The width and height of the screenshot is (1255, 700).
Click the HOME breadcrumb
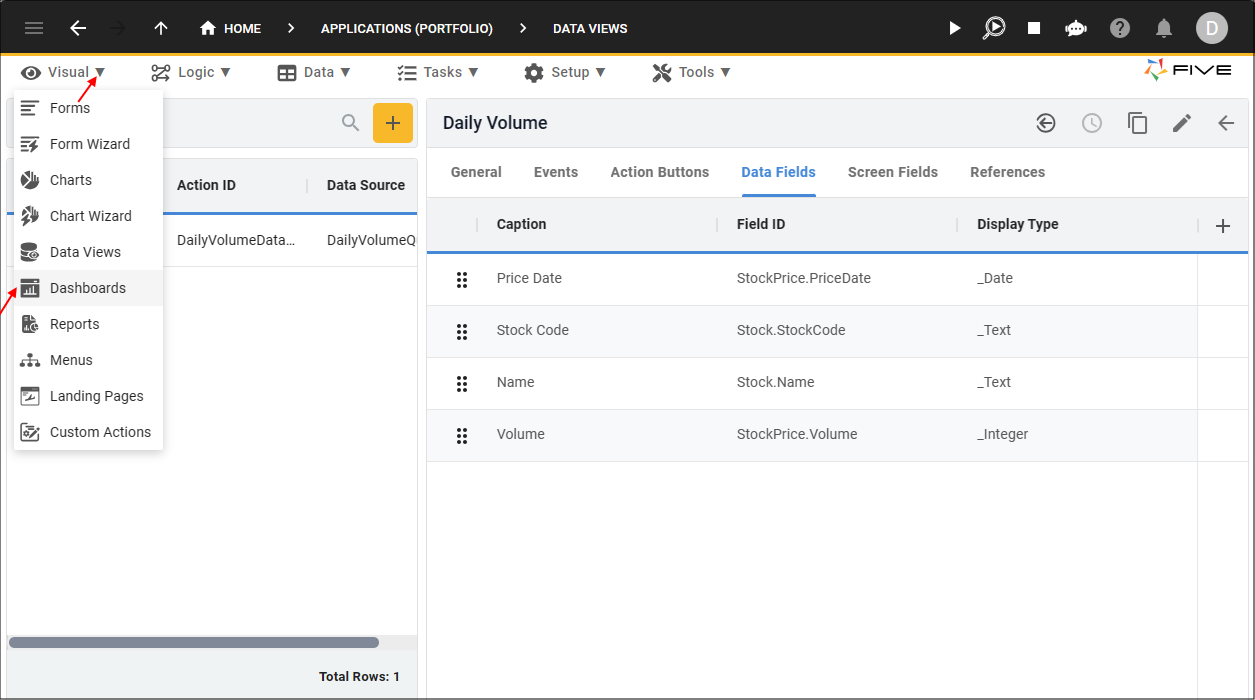[231, 28]
